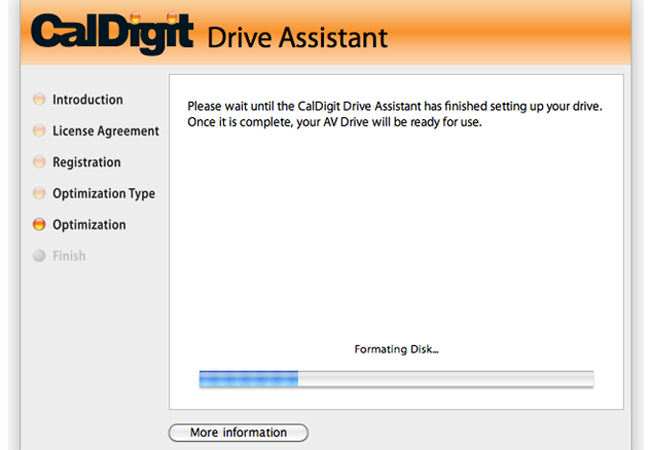Click the License Agreement step bullet icon
The height and width of the screenshot is (450, 650).
[39, 131]
